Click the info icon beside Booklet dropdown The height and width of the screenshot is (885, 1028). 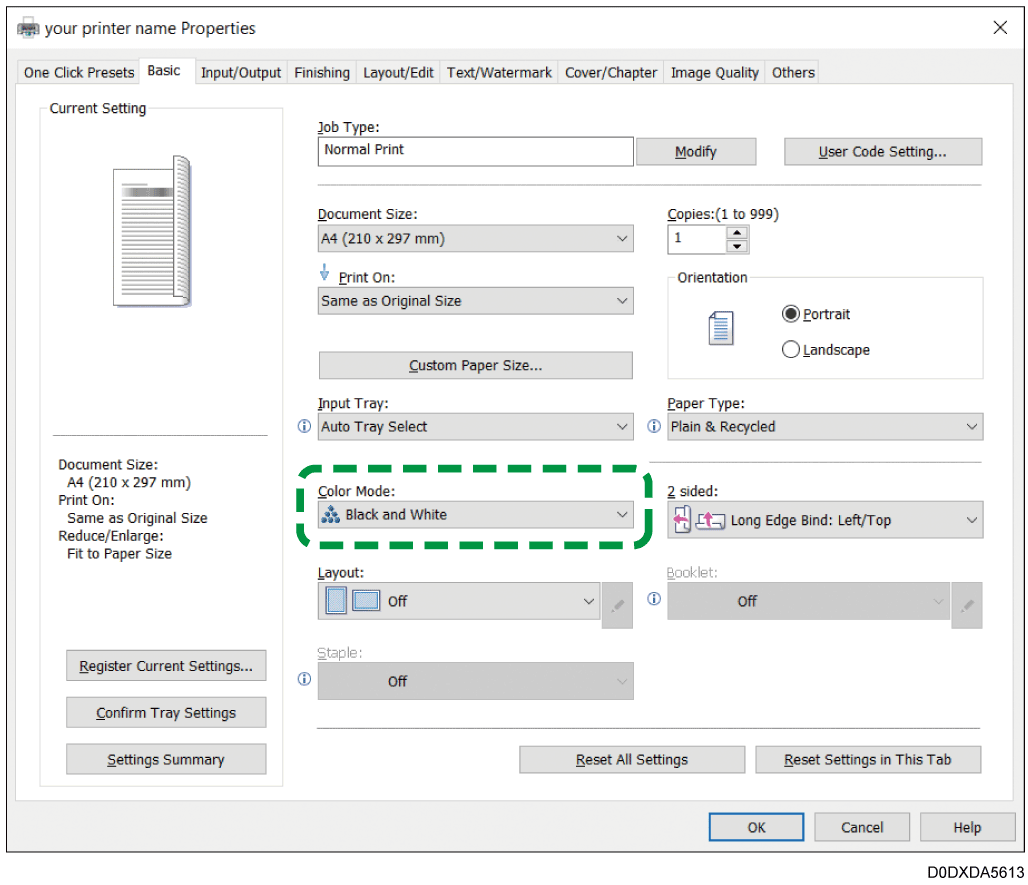coord(654,600)
